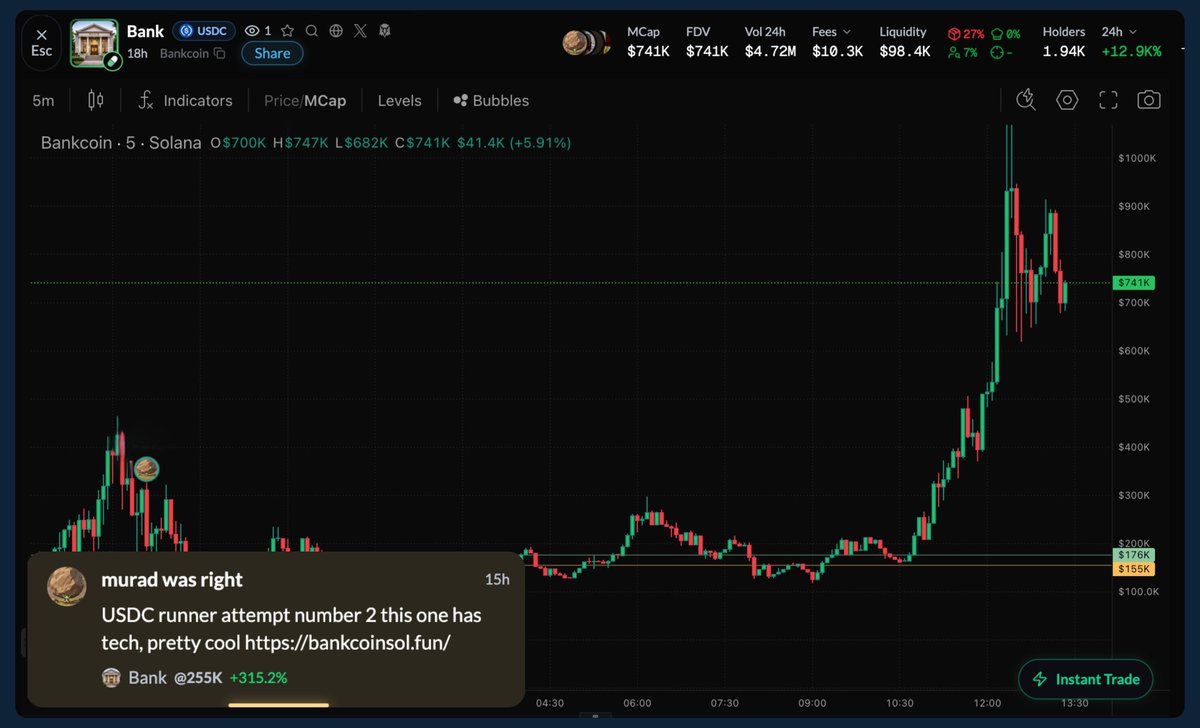Click the $1000K price axis label
This screenshot has height=728, width=1200.
1136,158
